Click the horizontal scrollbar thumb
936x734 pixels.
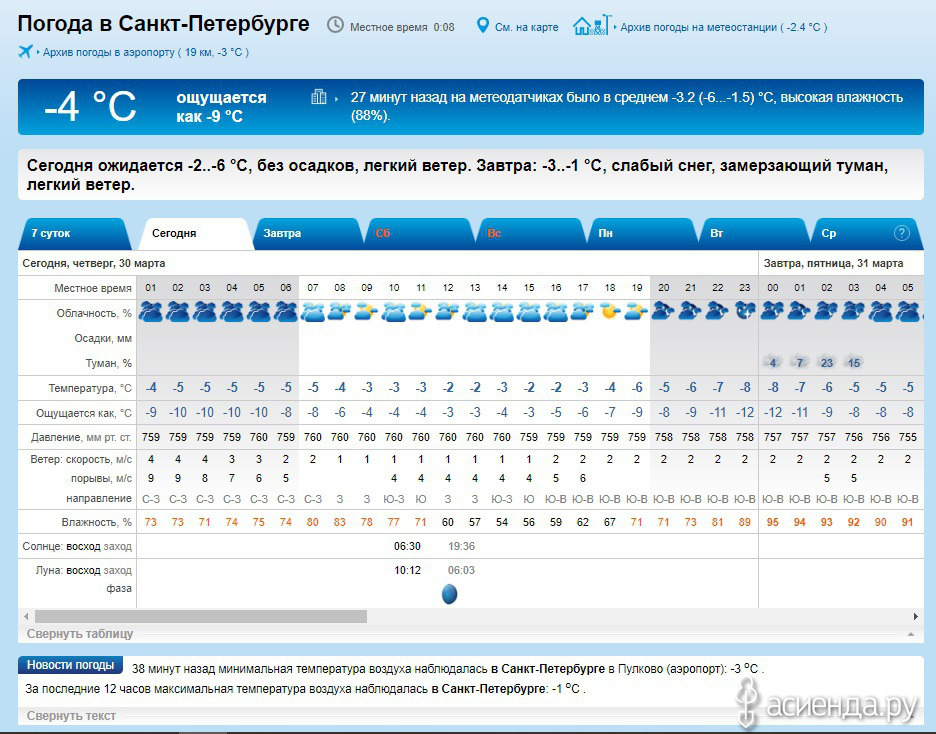[x=201, y=616]
